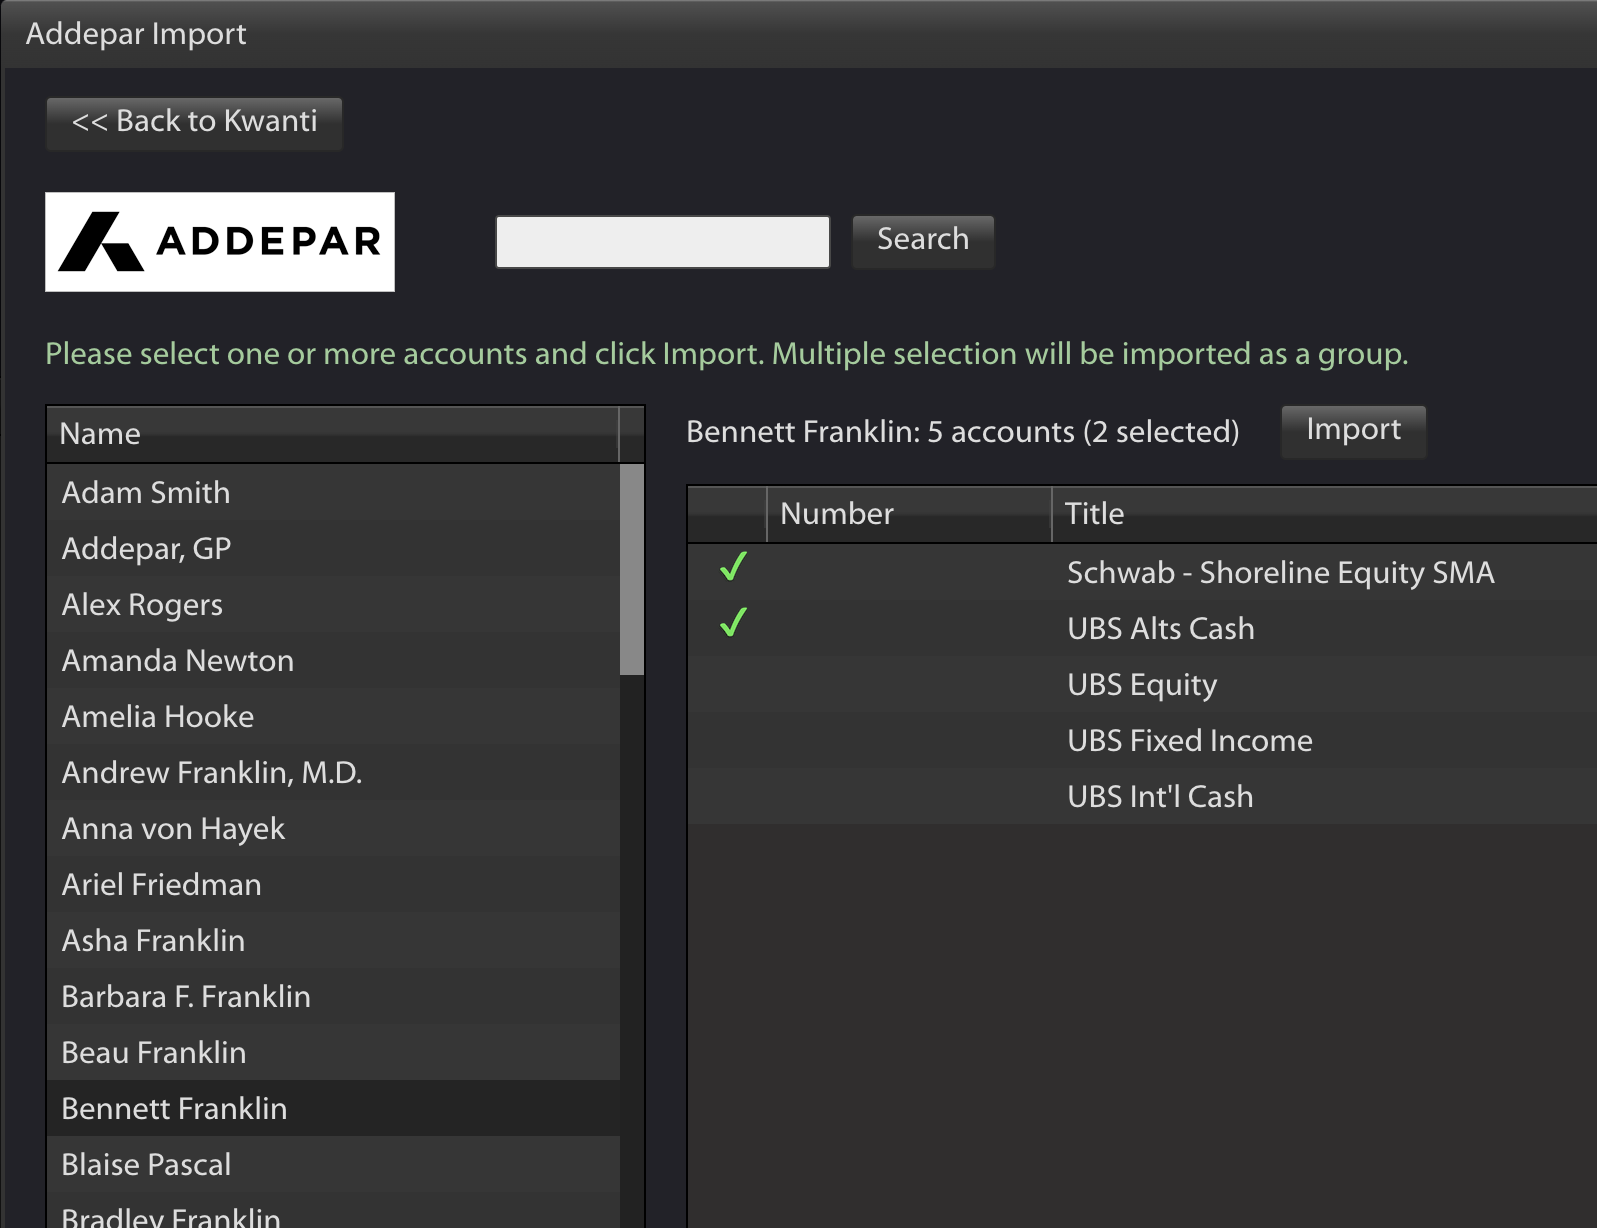Pick Andrew Franklin, M.D. entry
The width and height of the screenshot is (1597, 1228).
pos(333,772)
